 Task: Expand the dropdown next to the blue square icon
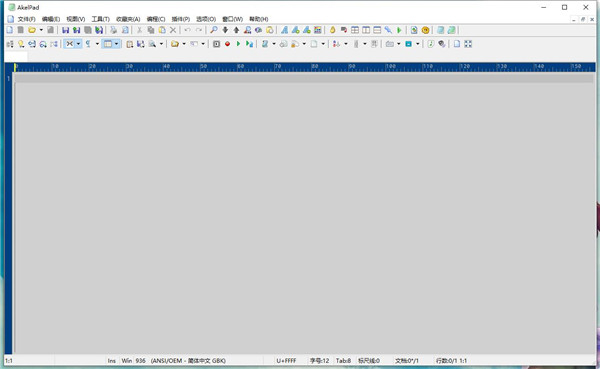tap(417, 44)
